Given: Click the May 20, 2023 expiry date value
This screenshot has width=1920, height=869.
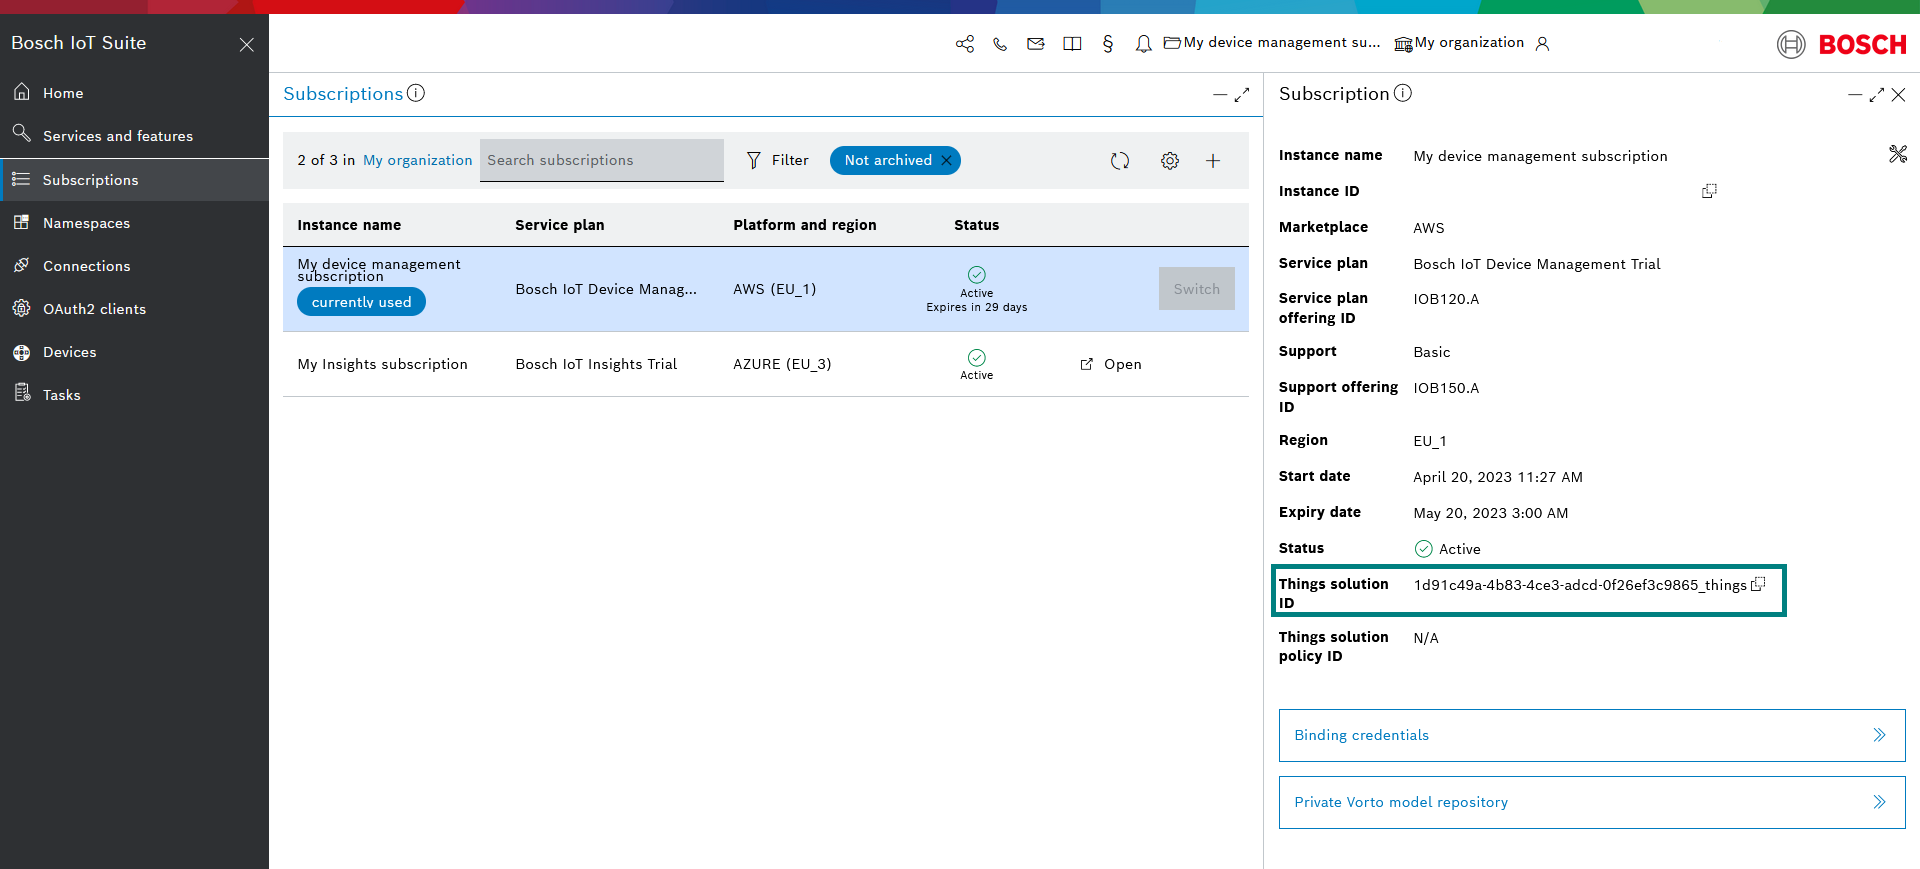Looking at the screenshot, I should tap(1491, 513).
